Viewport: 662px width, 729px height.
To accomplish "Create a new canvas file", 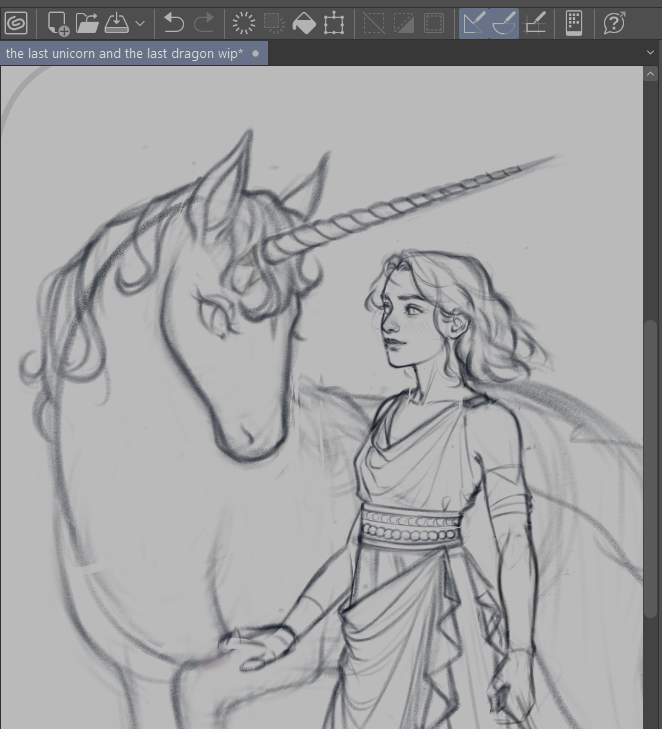I will 58,23.
